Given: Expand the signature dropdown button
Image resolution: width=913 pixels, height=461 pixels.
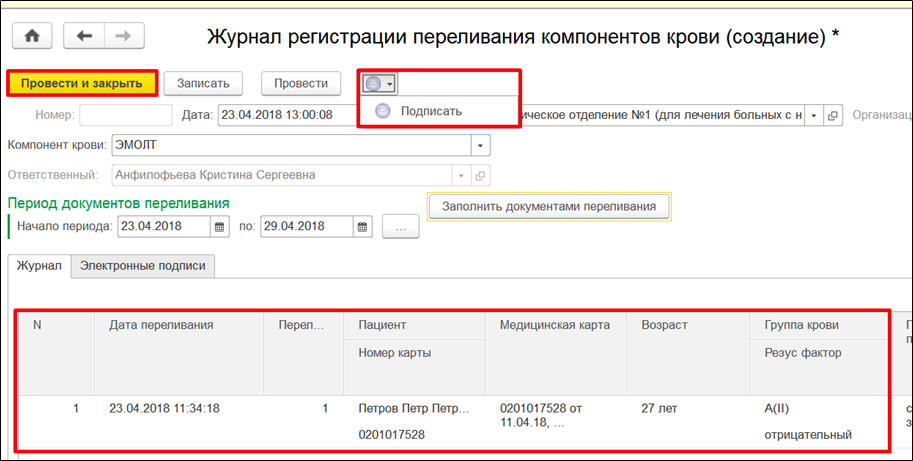Looking at the screenshot, I should pyautogui.click(x=380, y=84).
